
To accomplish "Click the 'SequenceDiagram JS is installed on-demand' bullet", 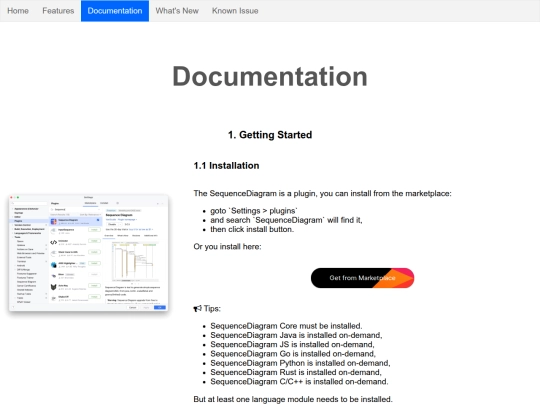I will 292,344.
